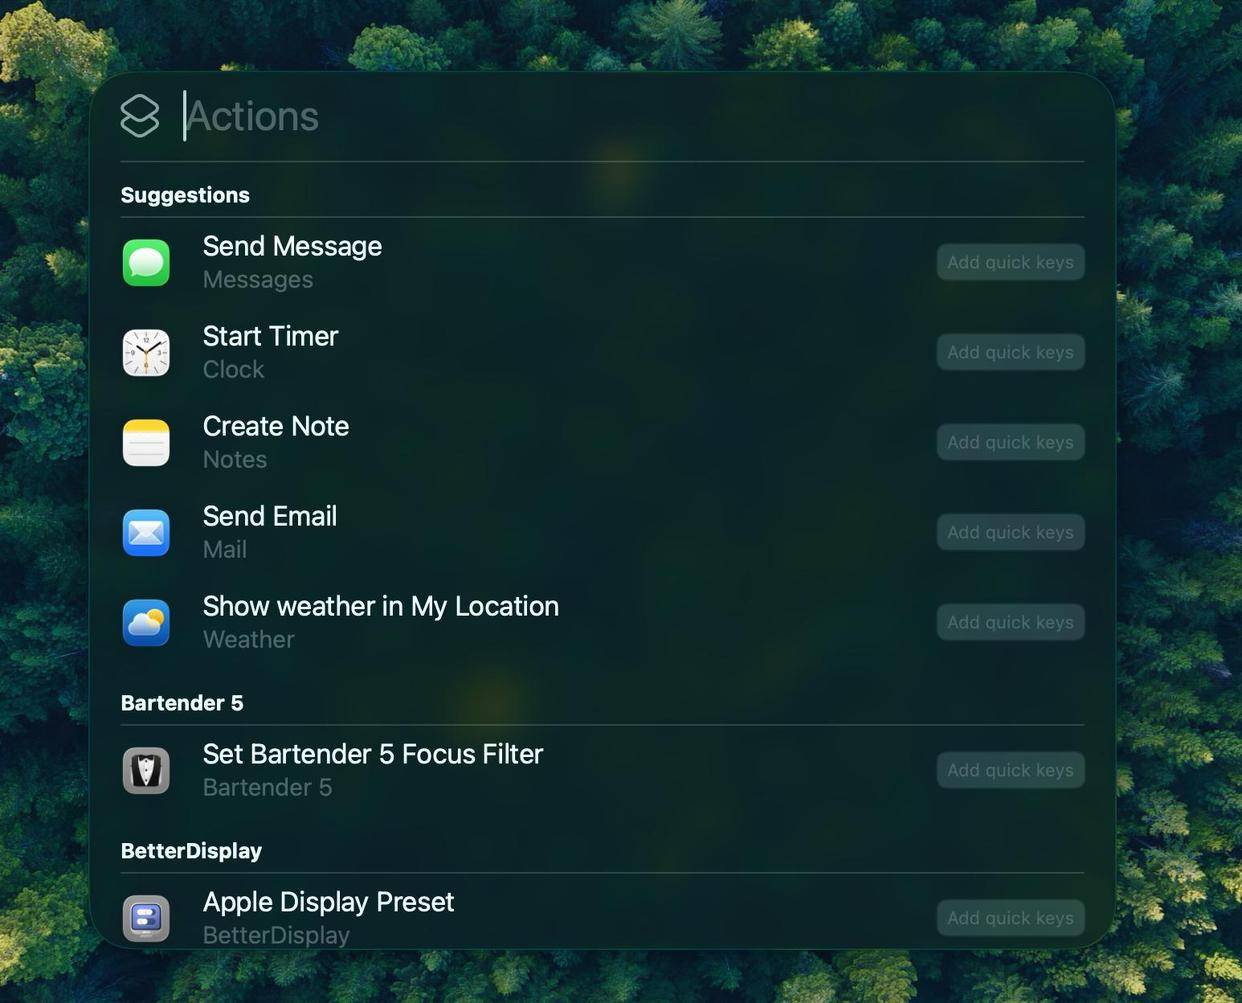1242x1003 pixels.
Task: Add quick keys for Start Timer
Action: click(1010, 352)
